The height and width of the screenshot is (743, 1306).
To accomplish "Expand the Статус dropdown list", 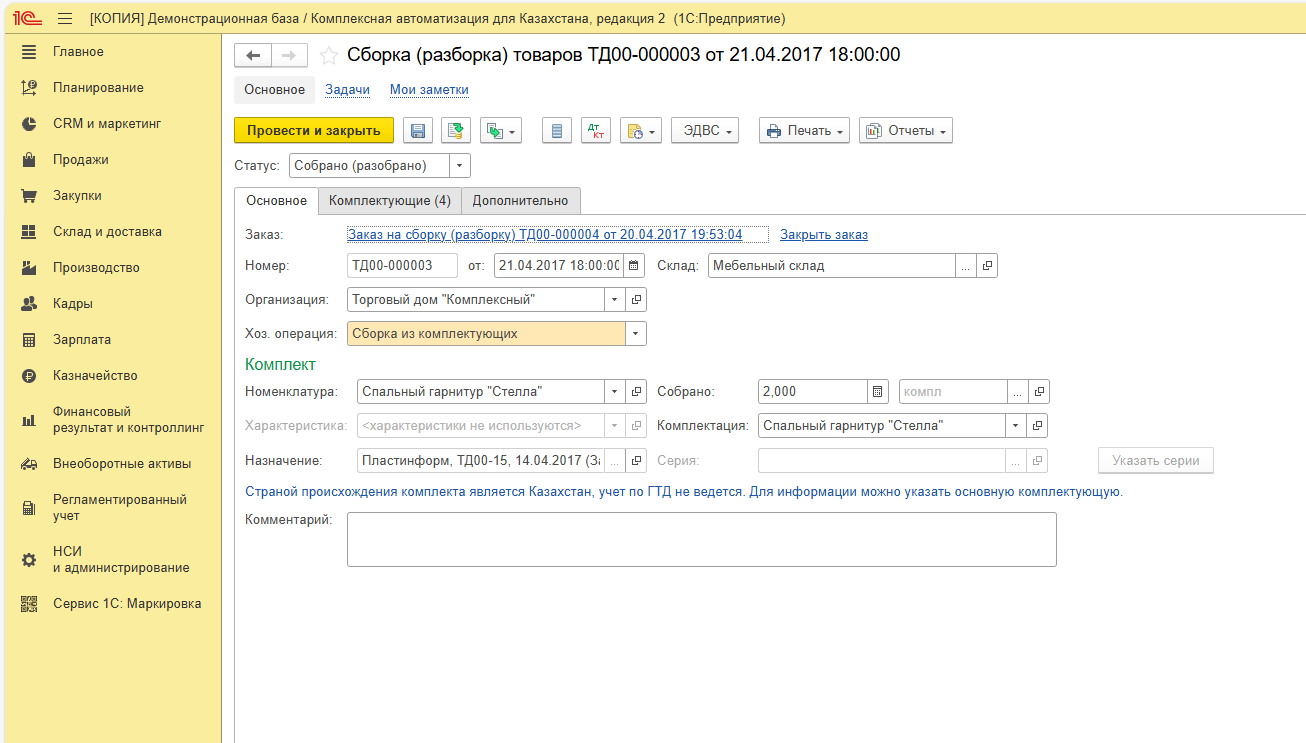I will [x=459, y=166].
